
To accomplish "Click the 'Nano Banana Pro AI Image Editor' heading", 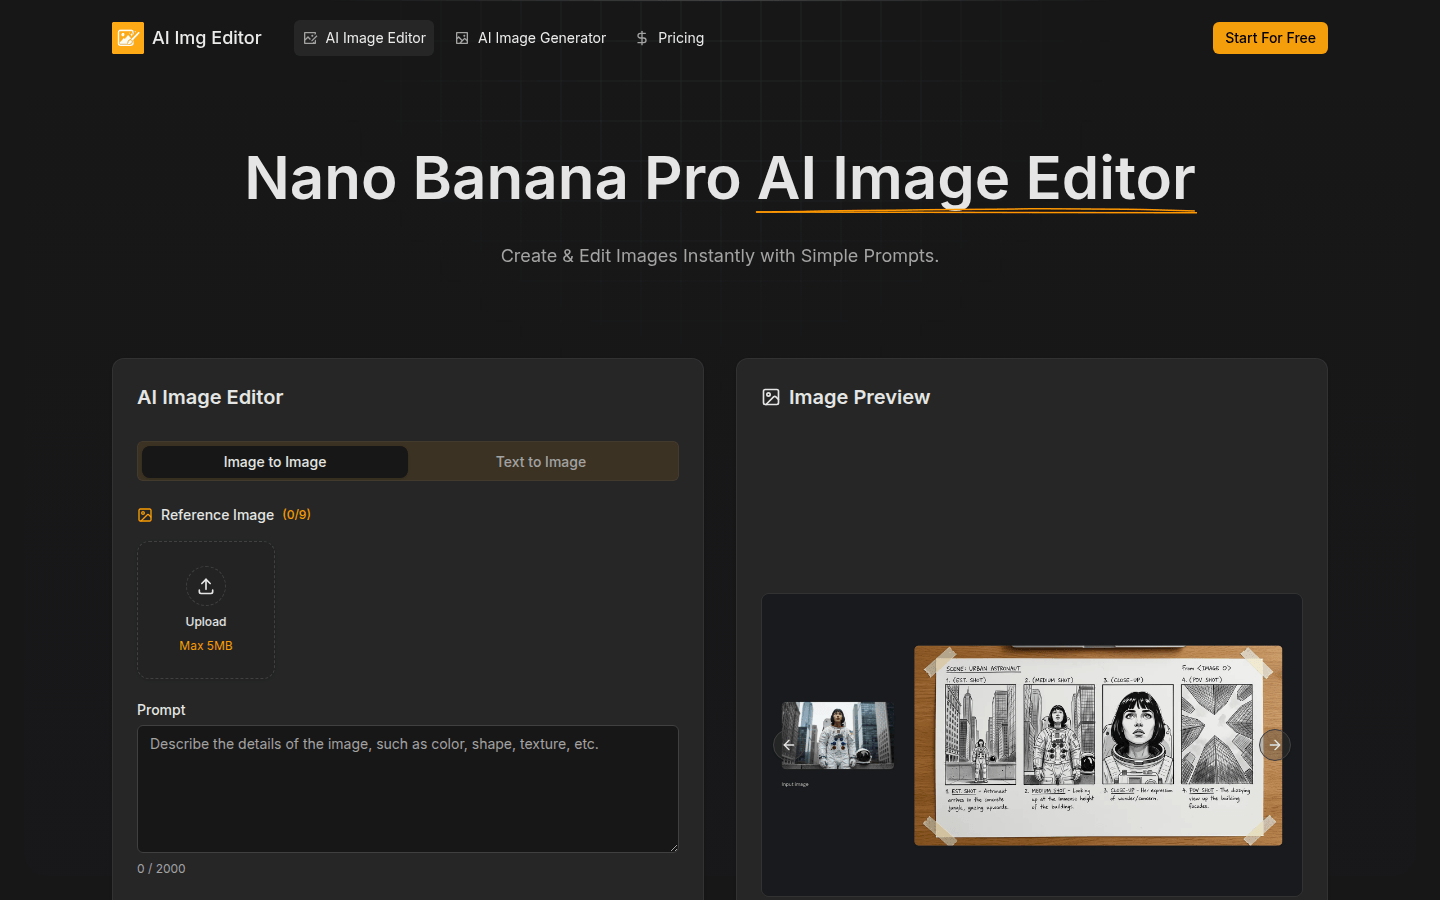I will coord(720,178).
